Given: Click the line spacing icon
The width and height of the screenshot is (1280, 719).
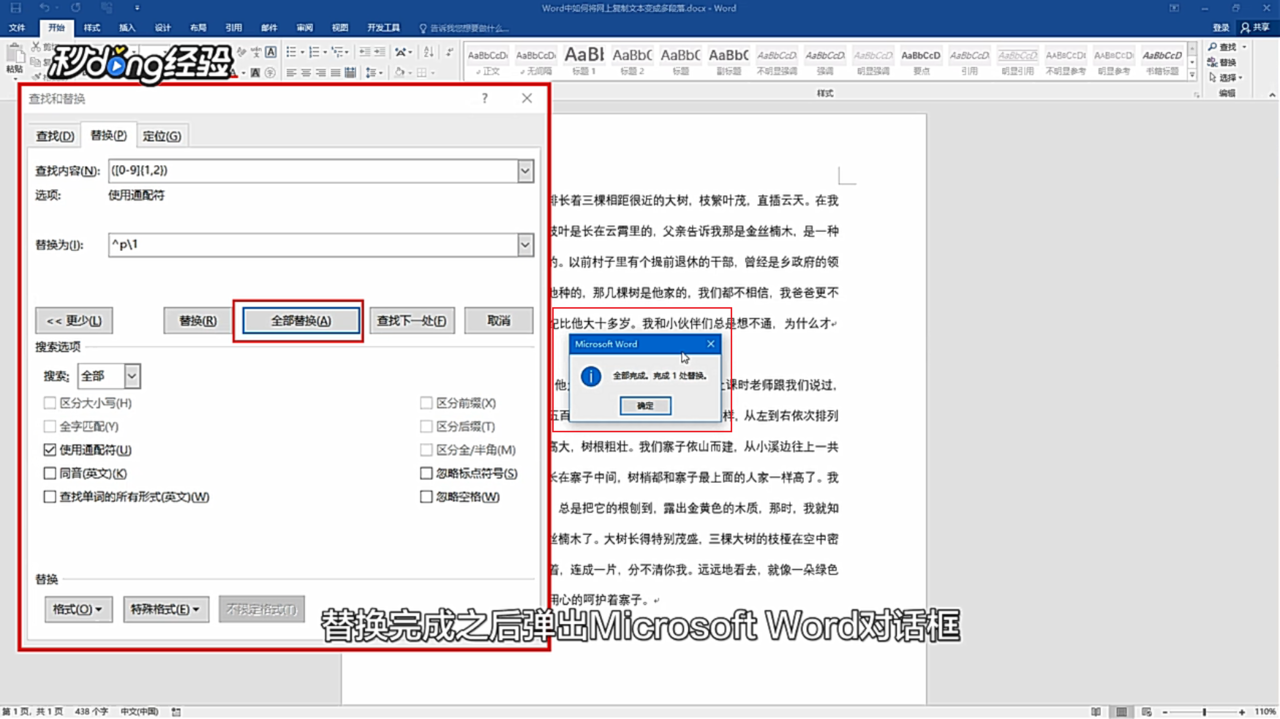Looking at the screenshot, I should 371,72.
